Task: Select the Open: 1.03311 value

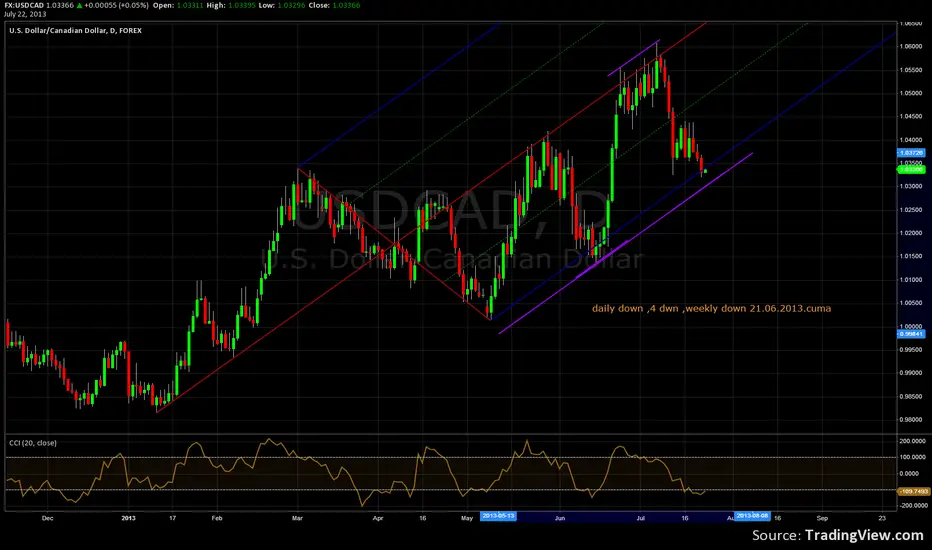Action: [178, 5]
